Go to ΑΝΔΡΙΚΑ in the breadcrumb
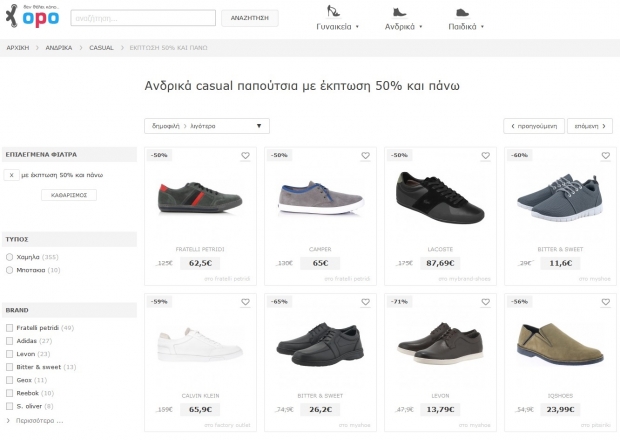Screen dimensions: 620x440 59,48
